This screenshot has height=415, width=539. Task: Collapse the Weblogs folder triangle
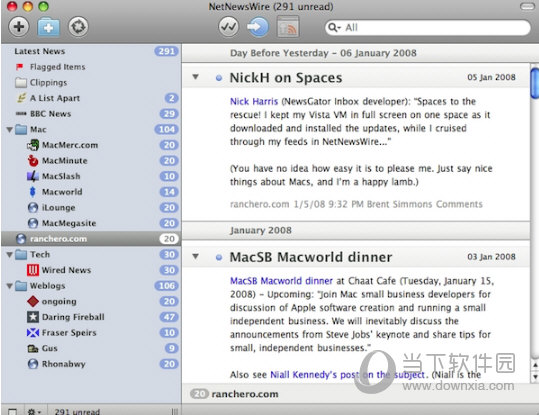(10, 286)
